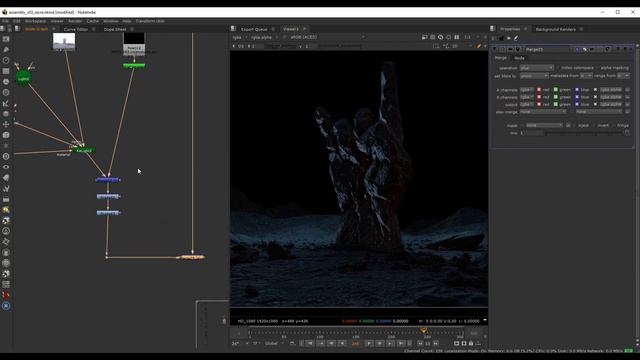Select the Read node thumbnail at graph top left
The height and width of the screenshot is (360, 640).
pos(64,42)
